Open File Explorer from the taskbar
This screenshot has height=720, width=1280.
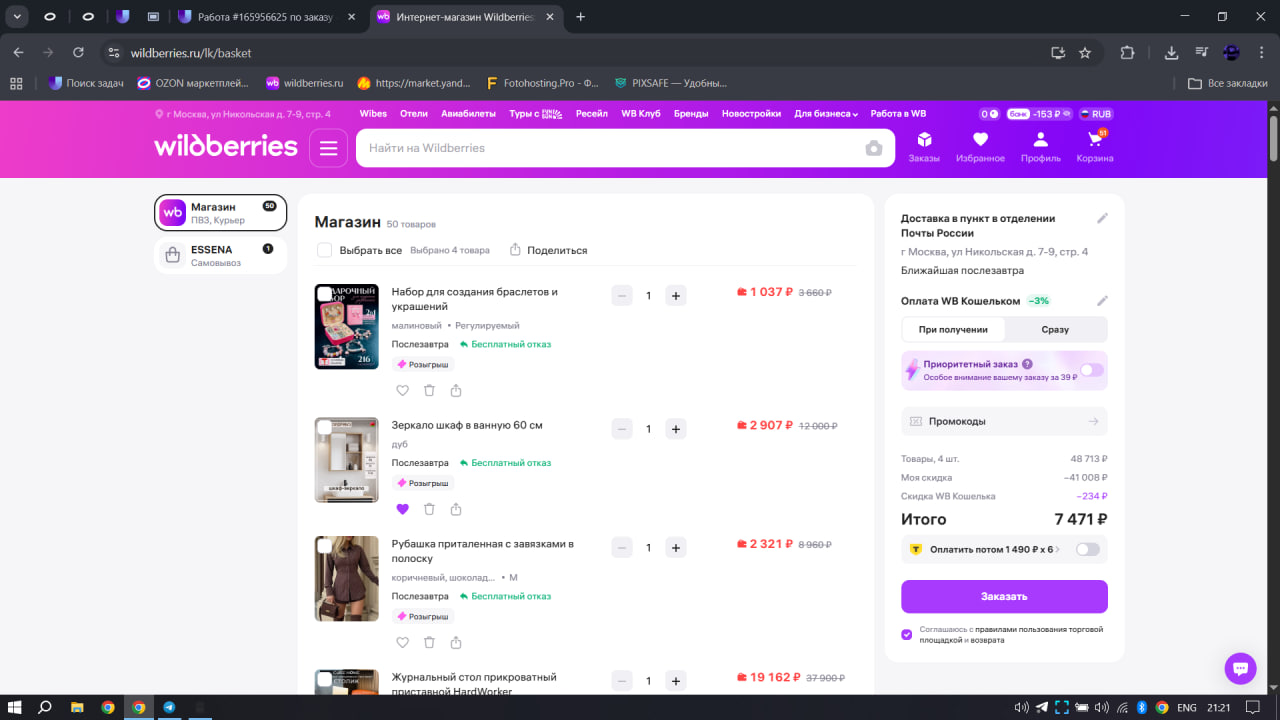(x=77, y=707)
